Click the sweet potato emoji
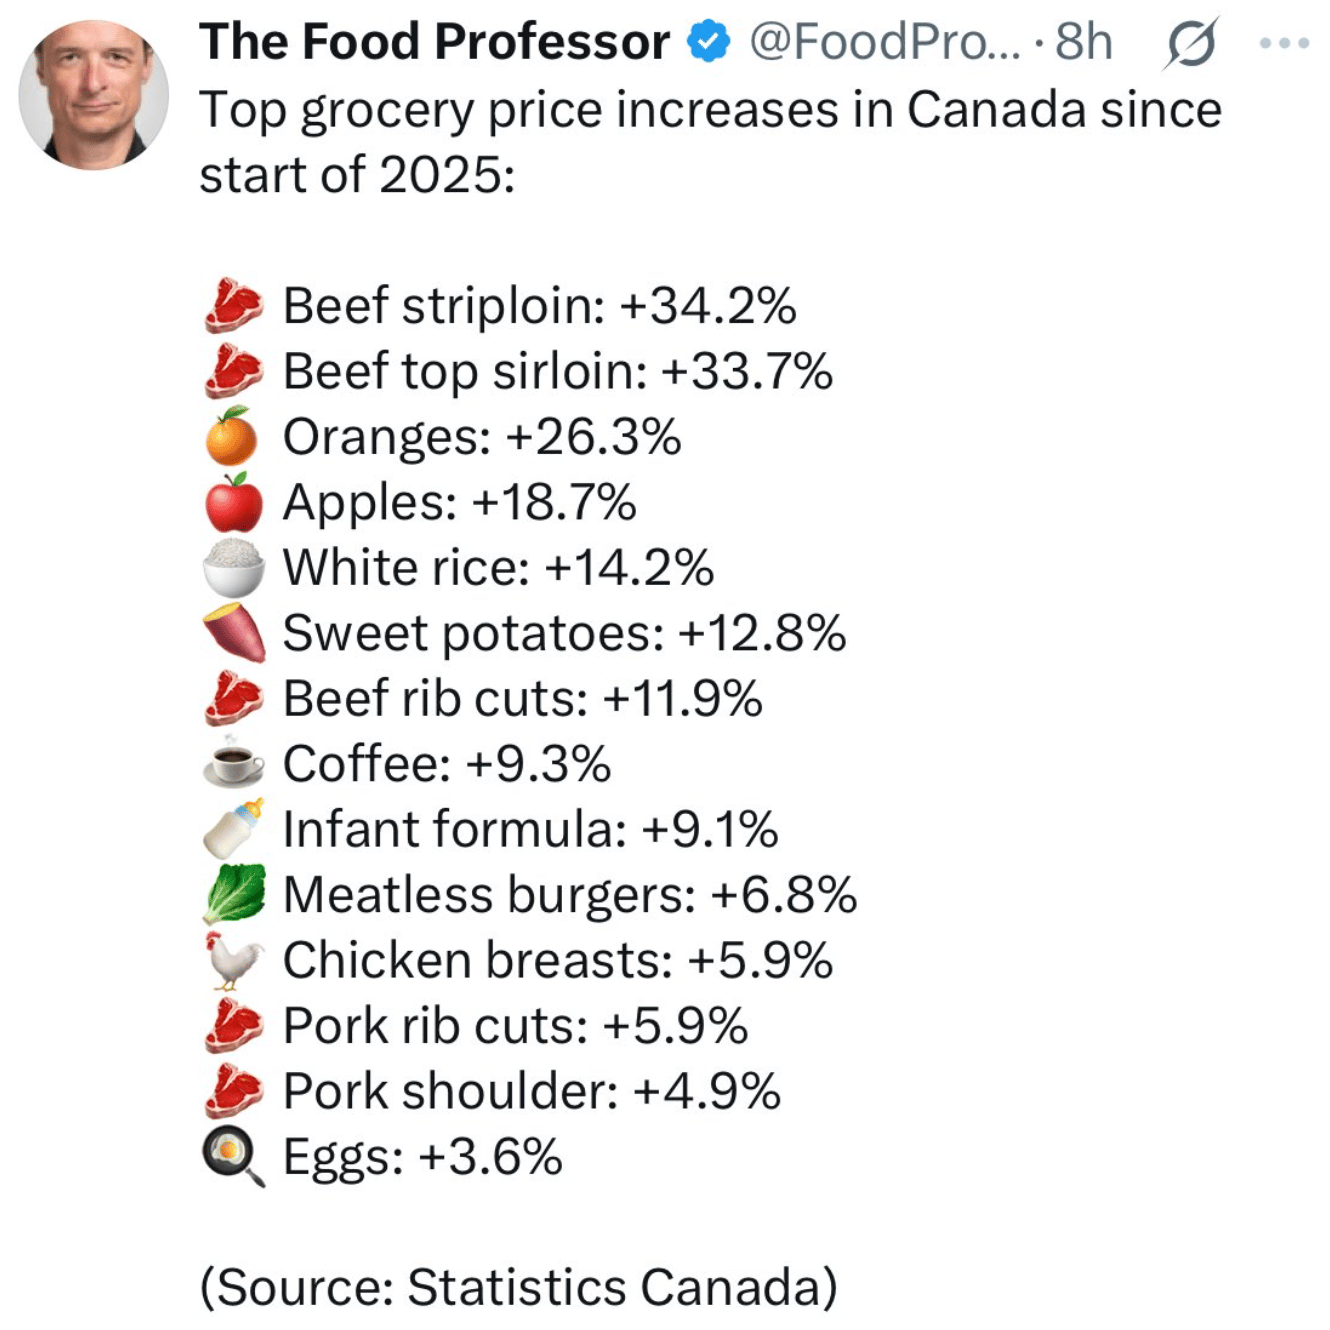This screenshot has width=1330, height=1330. click(234, 632)
